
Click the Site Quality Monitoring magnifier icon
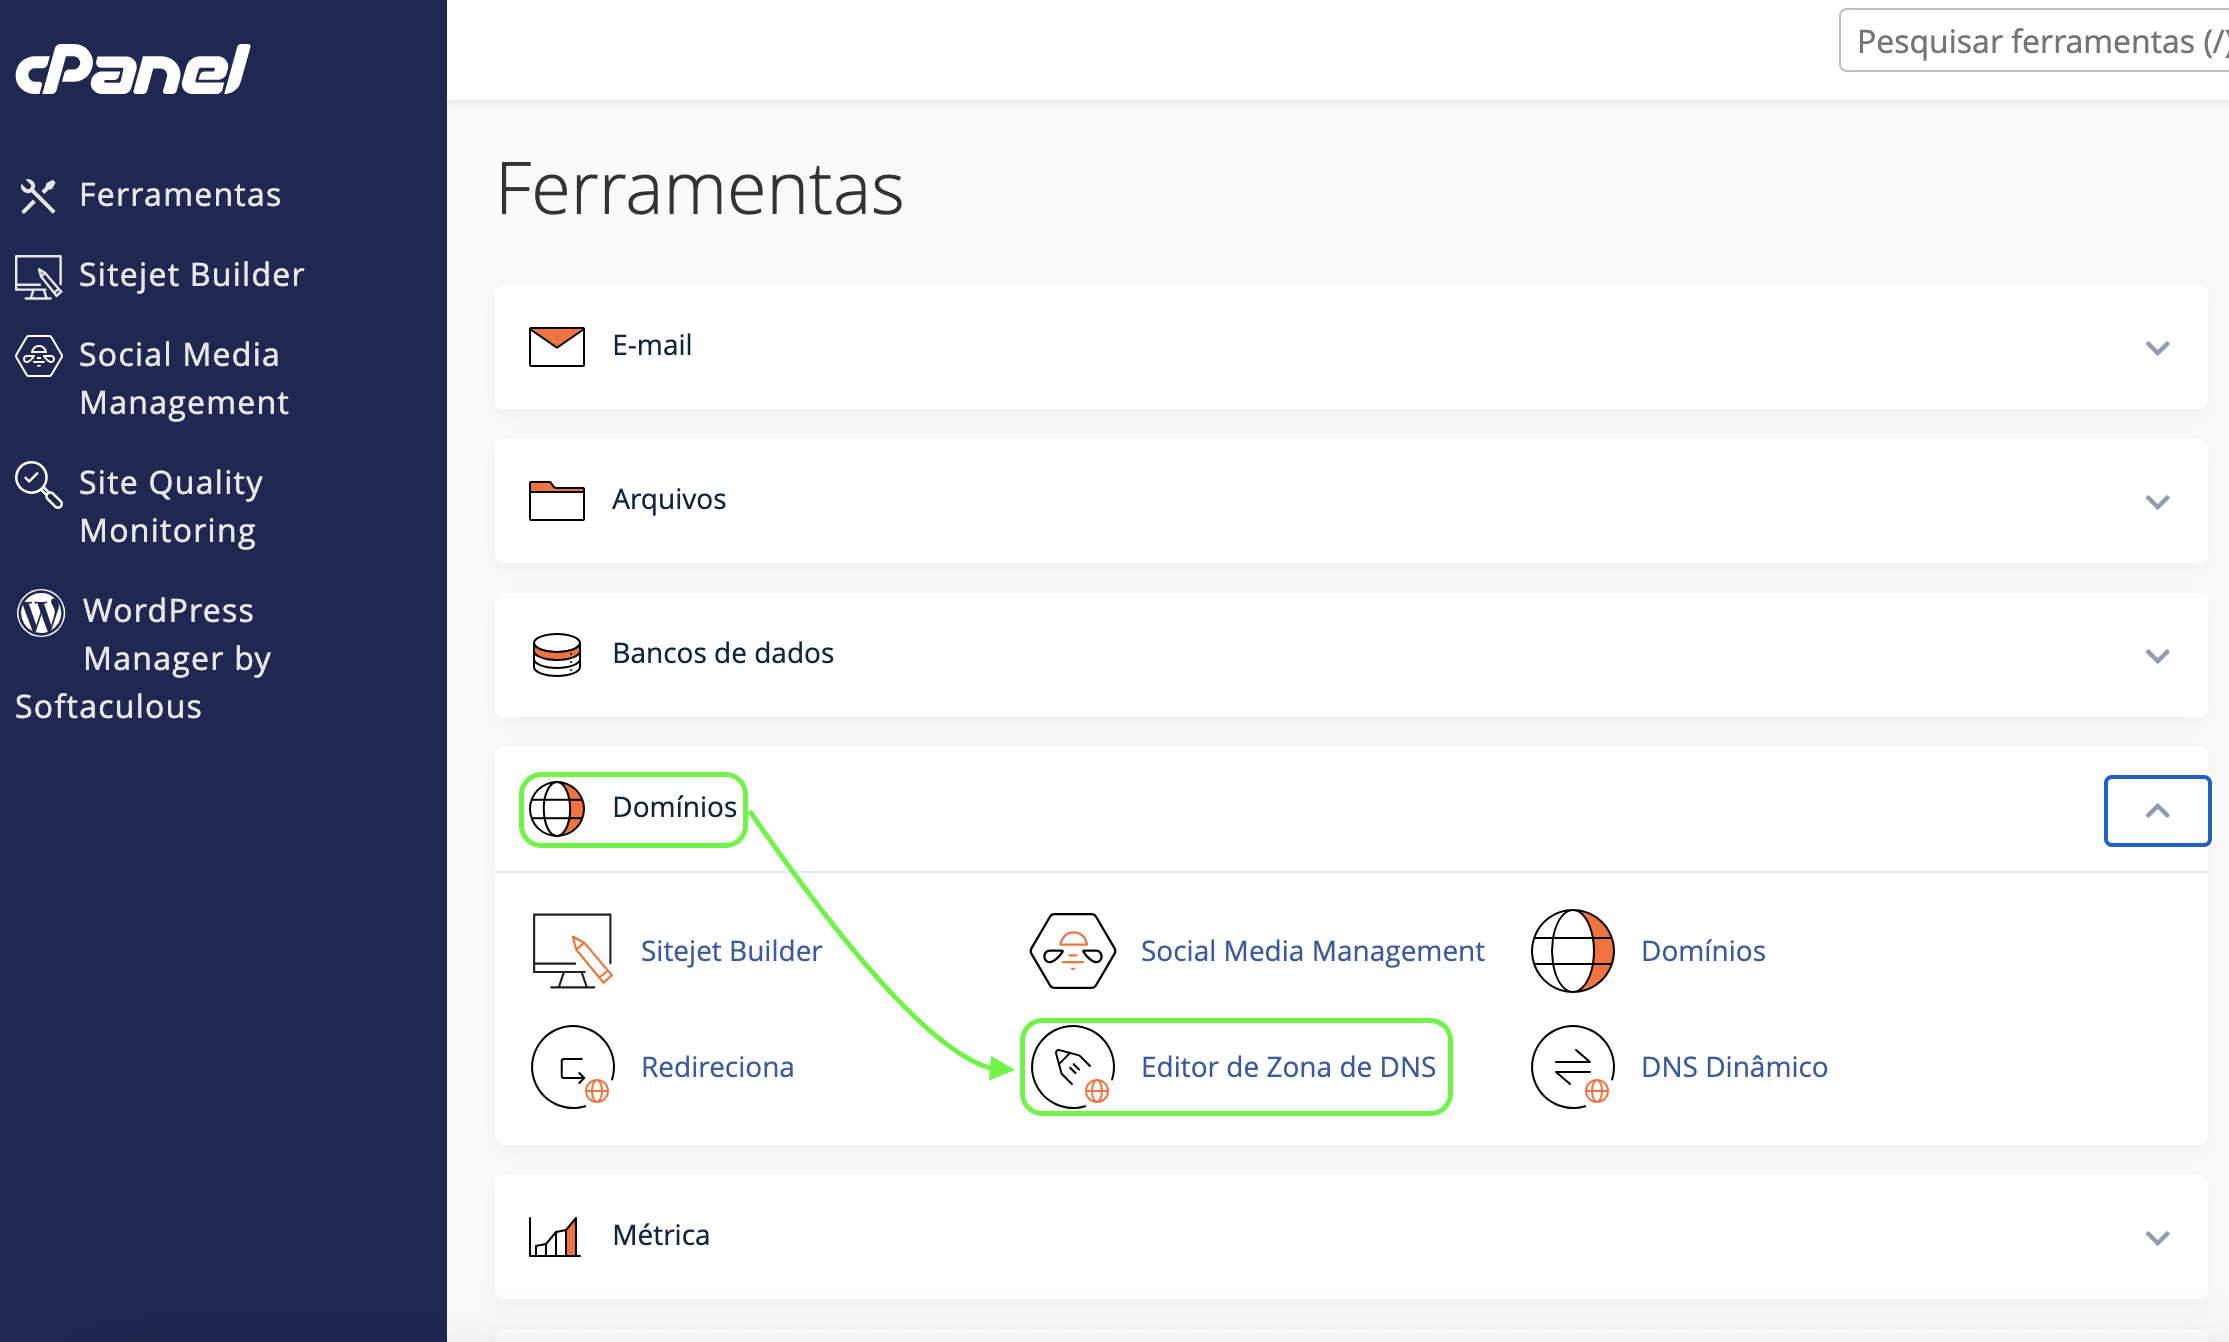pyautogui.click(x=38, y=484)
